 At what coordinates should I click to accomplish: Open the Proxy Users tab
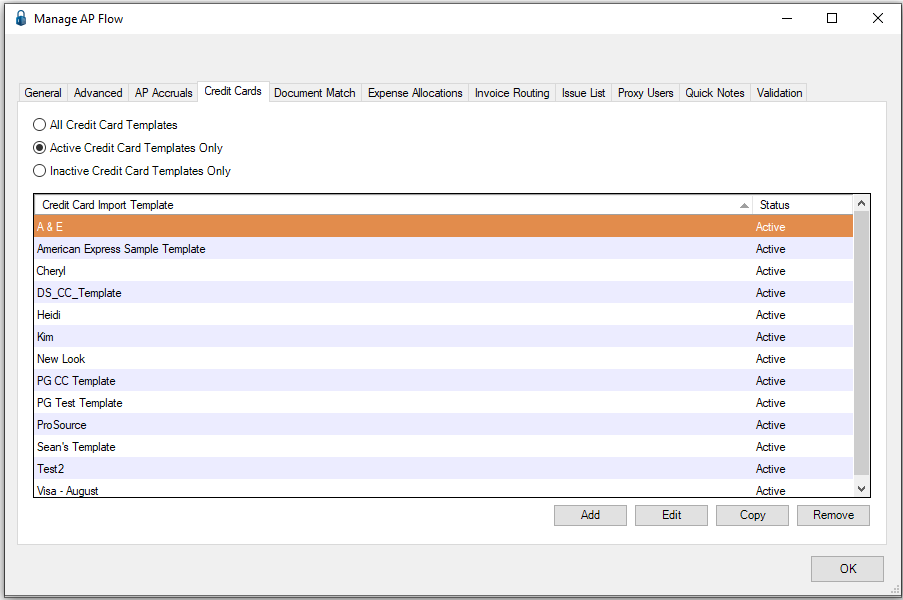click(x=646, y=93)
